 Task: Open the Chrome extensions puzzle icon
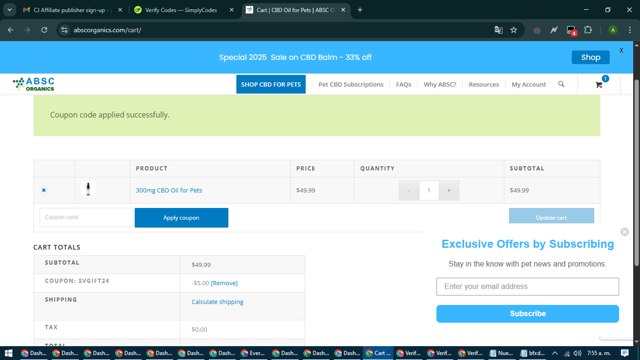[588, 30]
